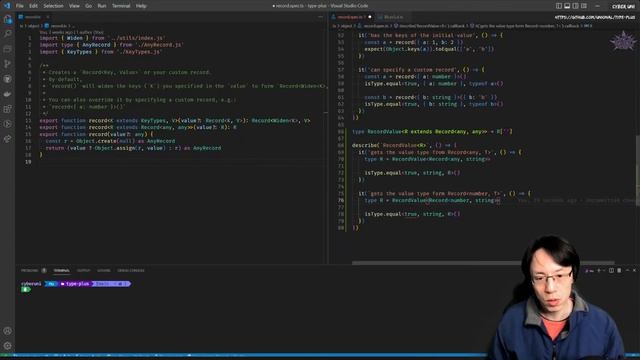Open the Extensions view in activity bar
Screen dimensions: 640x360
[7, 109]
